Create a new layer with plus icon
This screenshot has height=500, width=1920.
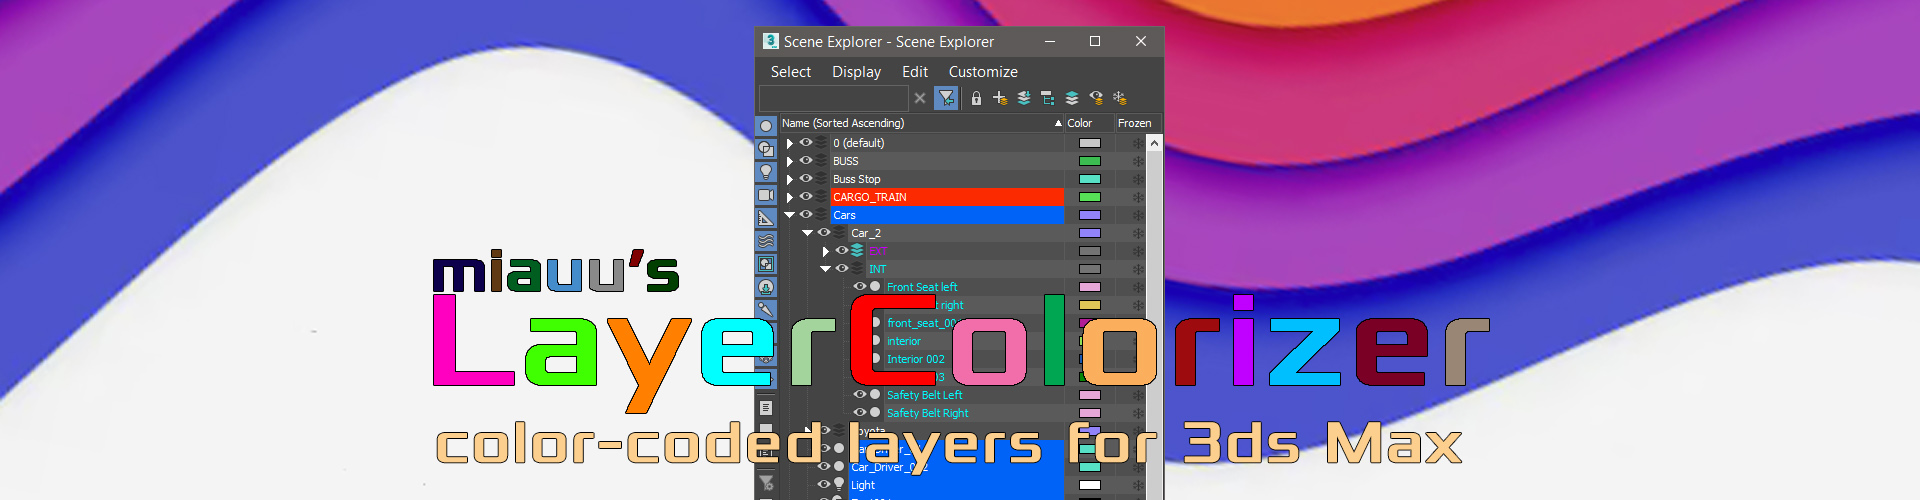pos(999,98)
